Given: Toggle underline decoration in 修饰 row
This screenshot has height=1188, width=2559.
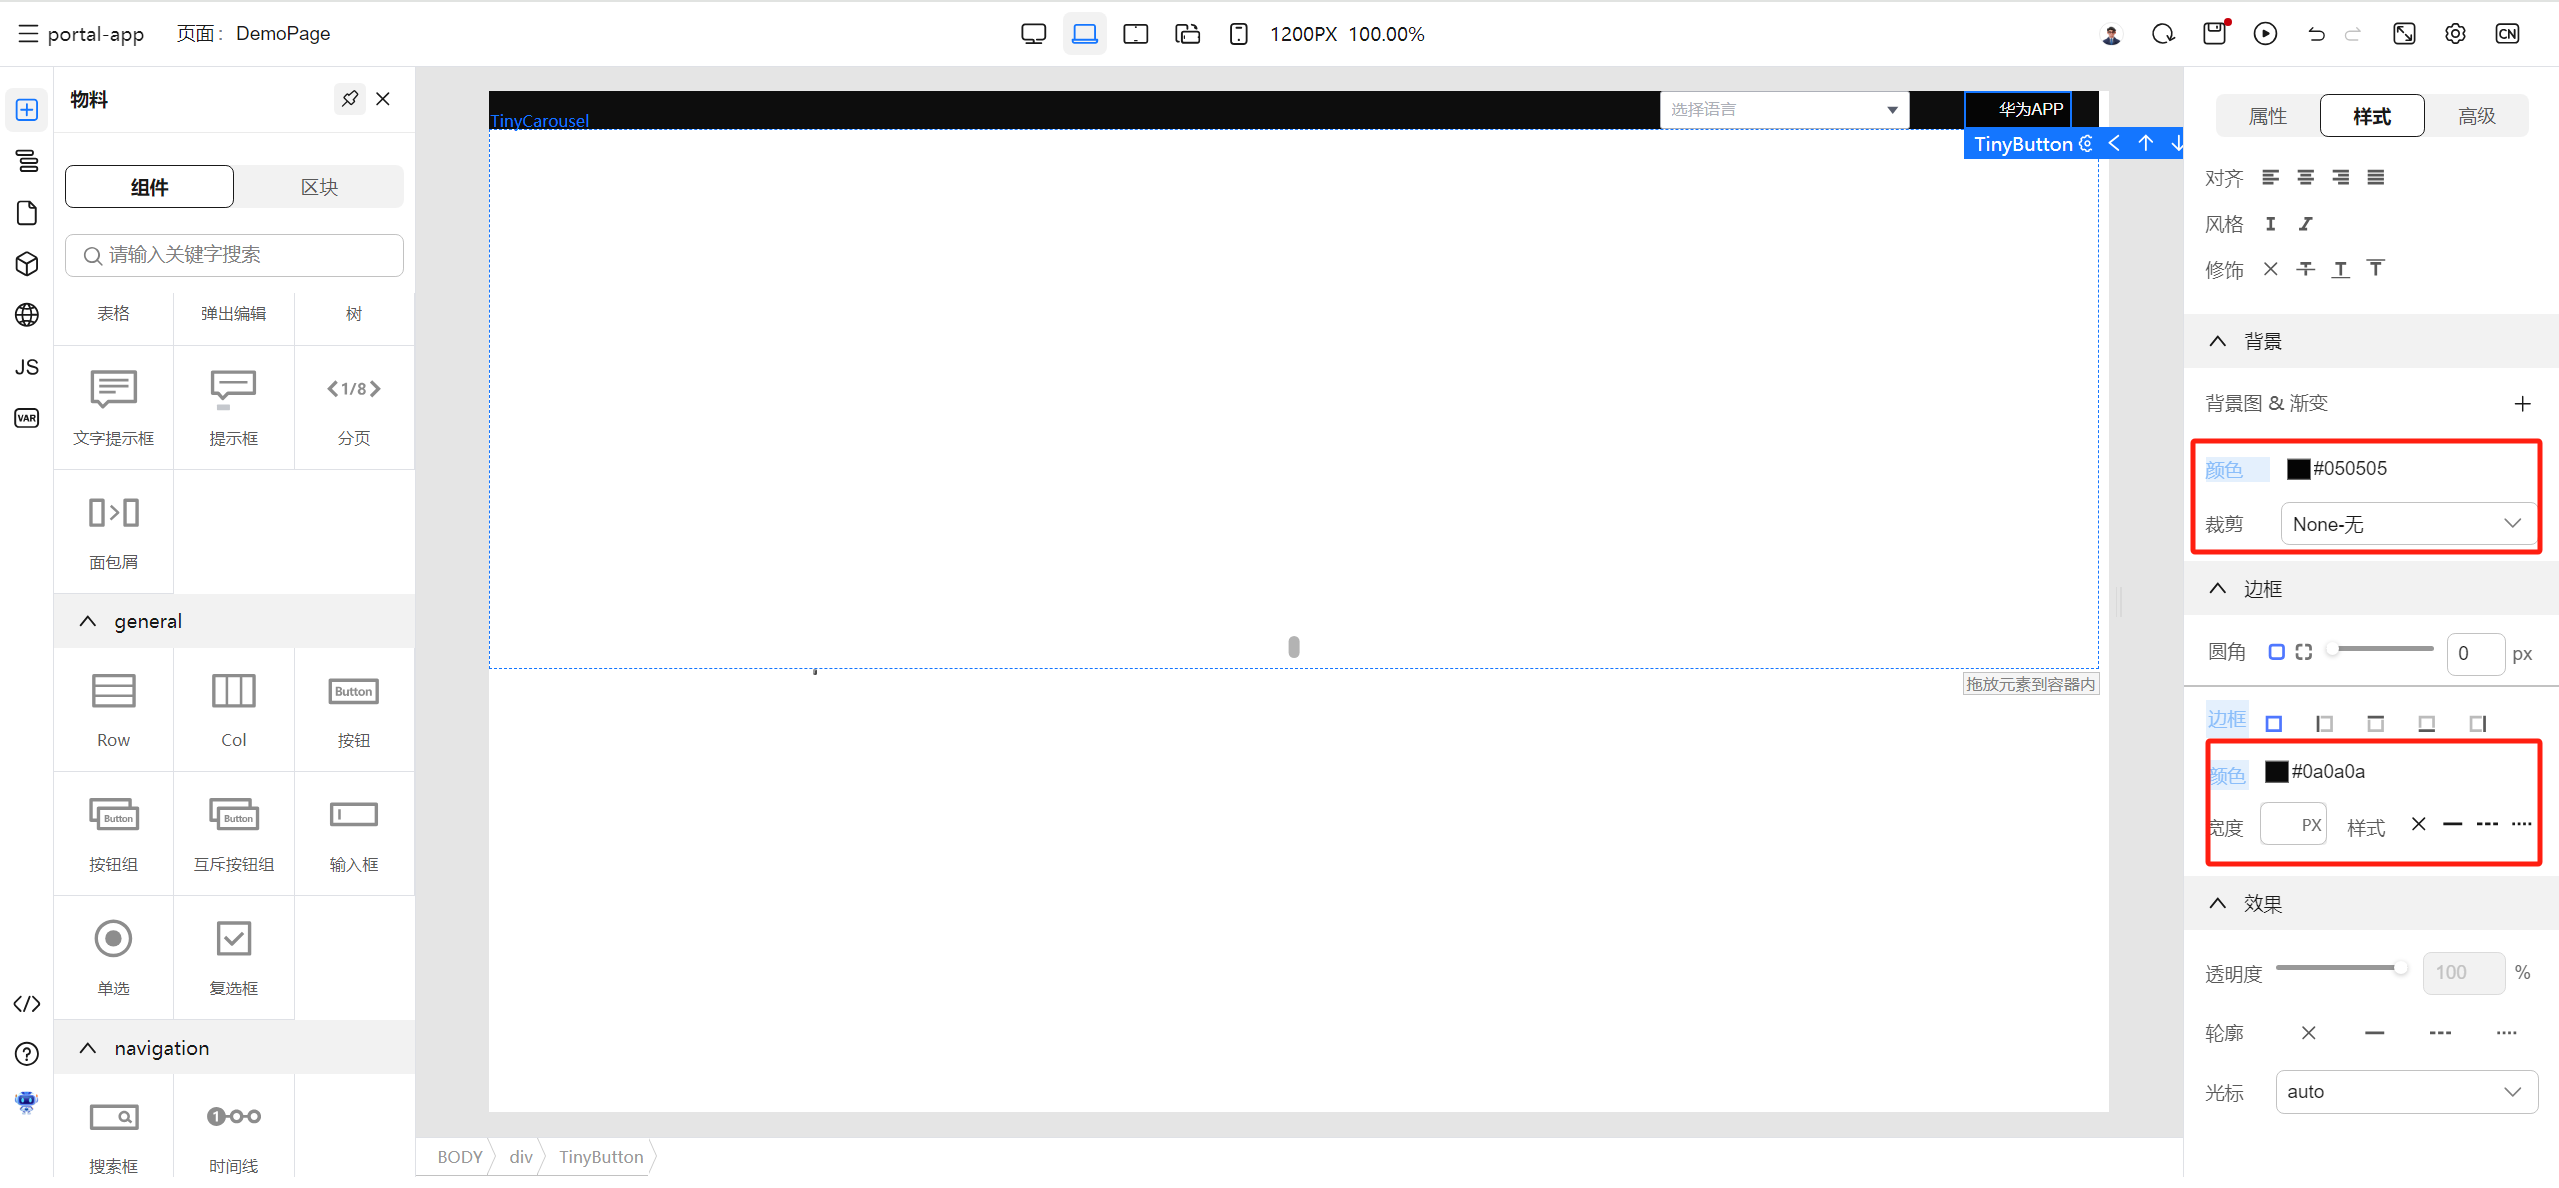Looking at the screenshot, I should click(2340, 269).
